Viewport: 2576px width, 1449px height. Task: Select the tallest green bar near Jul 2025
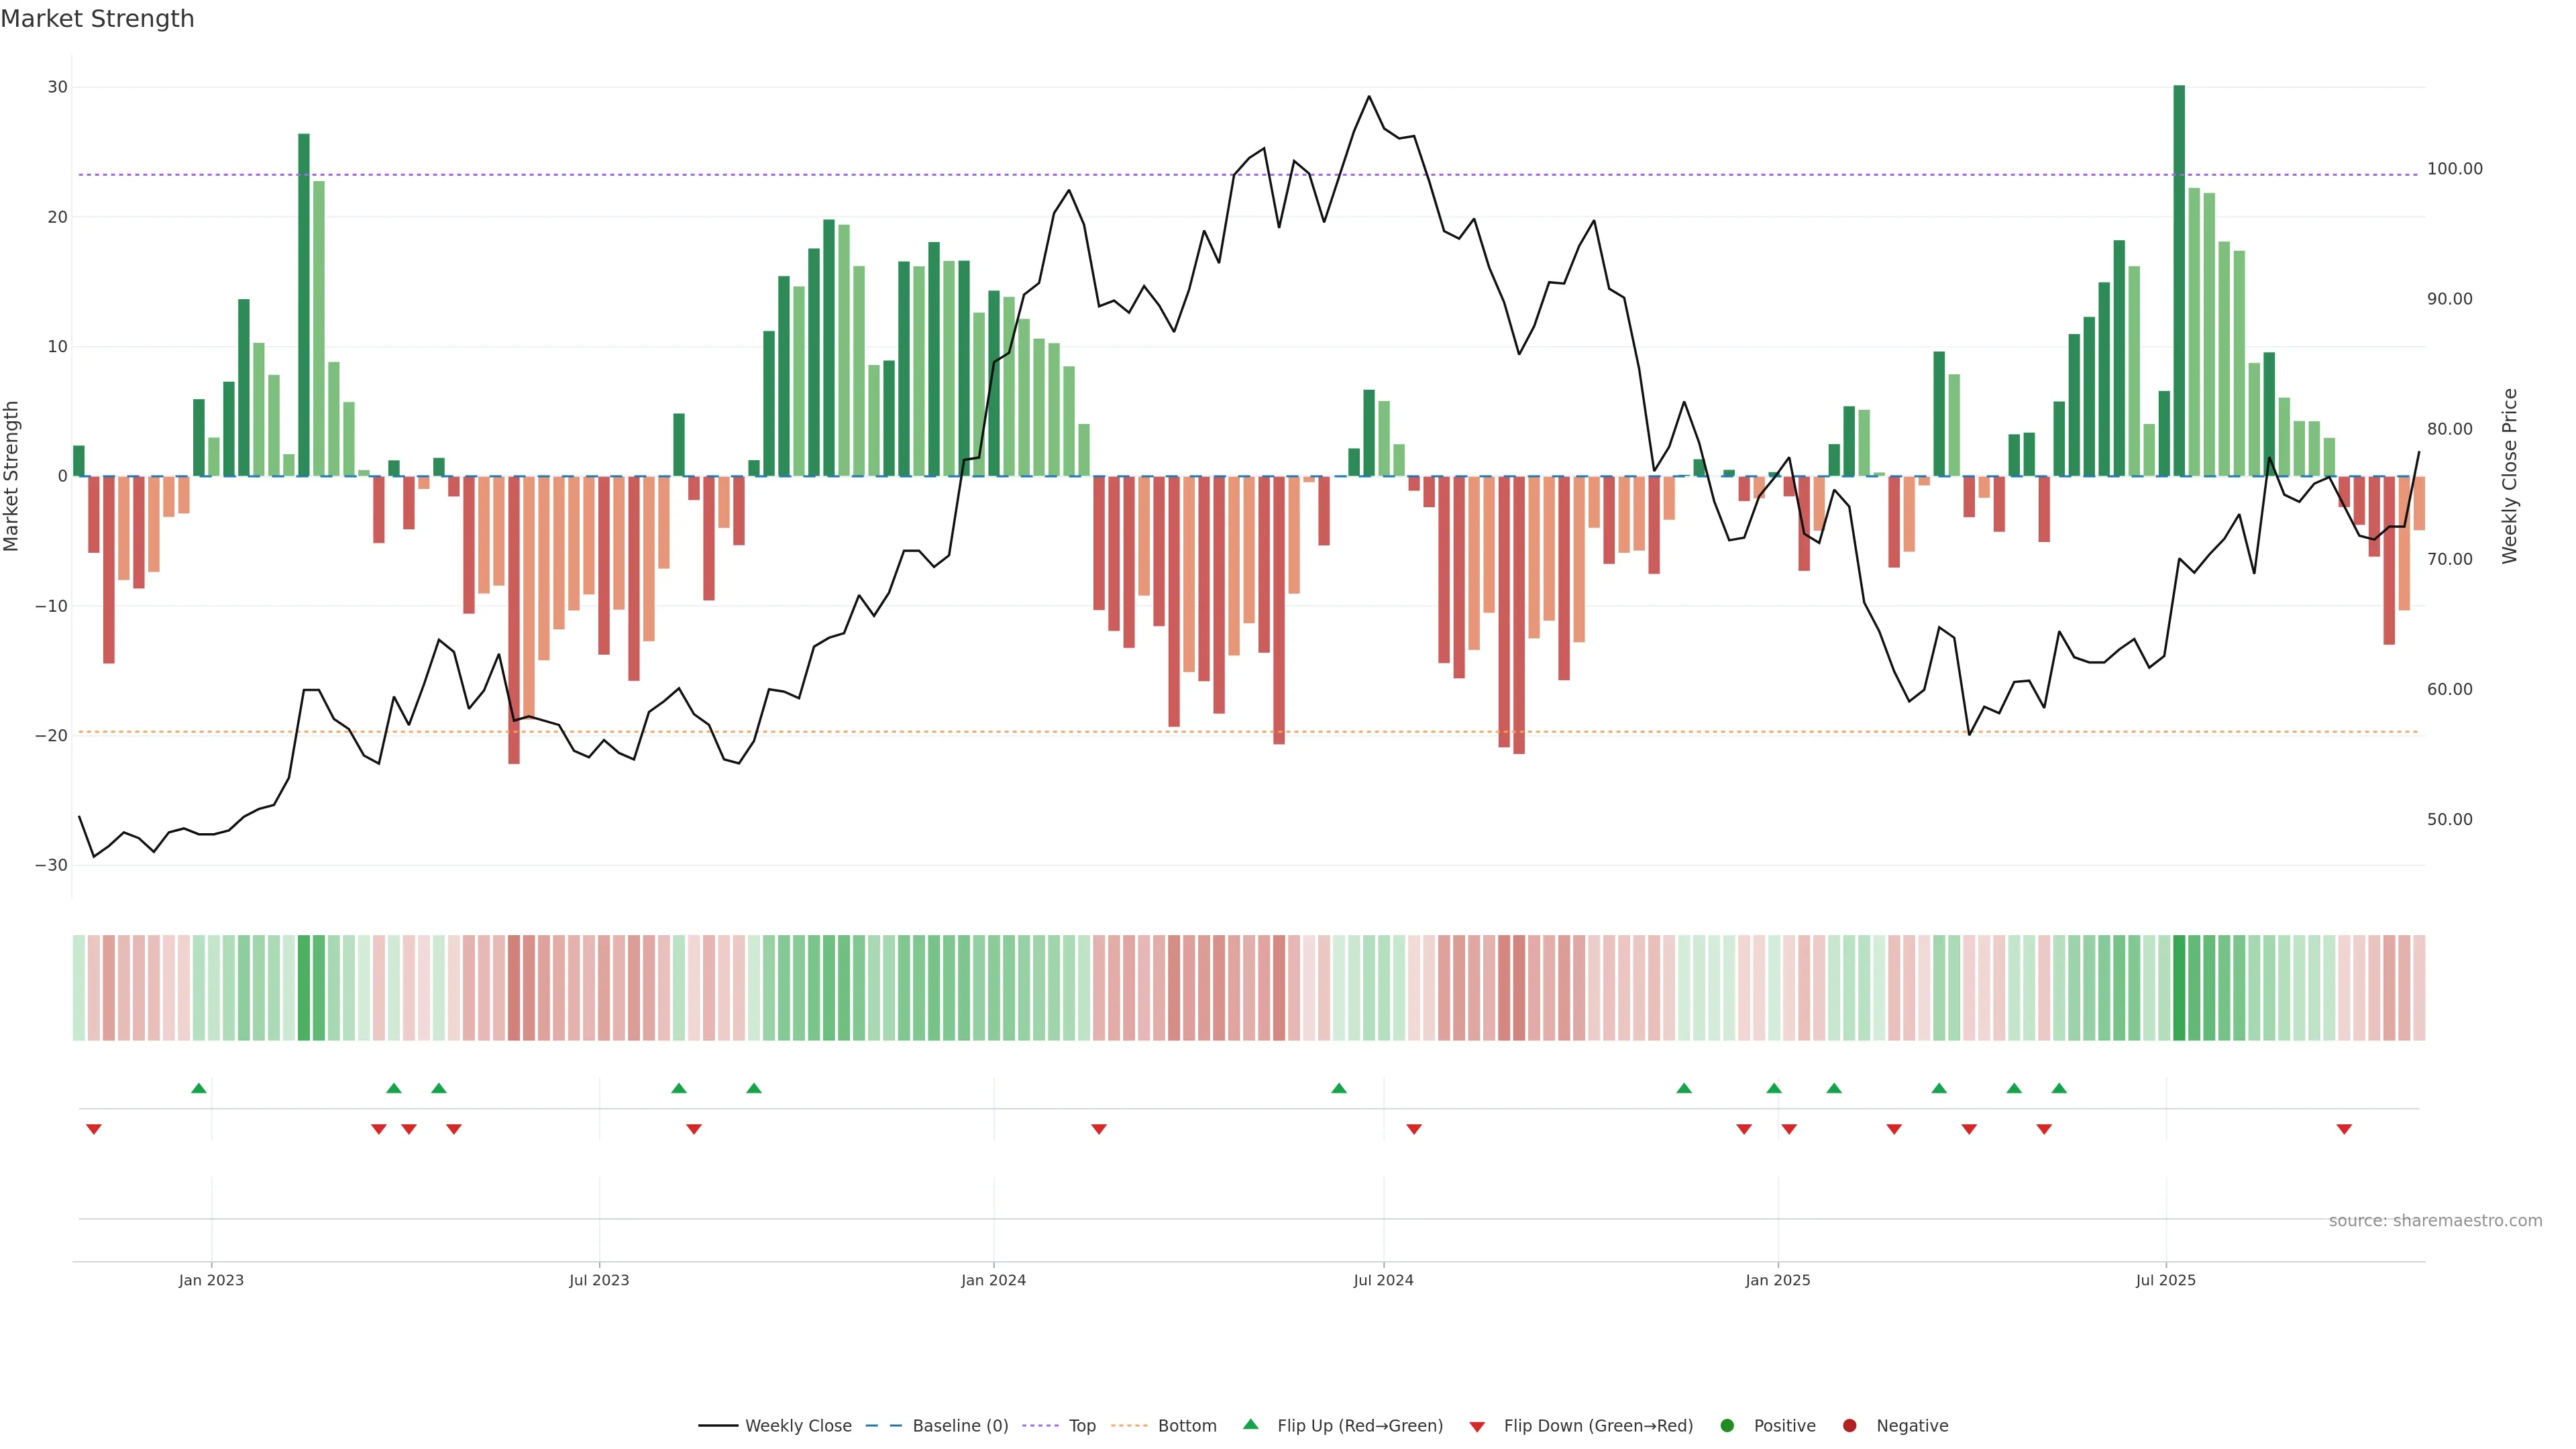(2179, 280)
